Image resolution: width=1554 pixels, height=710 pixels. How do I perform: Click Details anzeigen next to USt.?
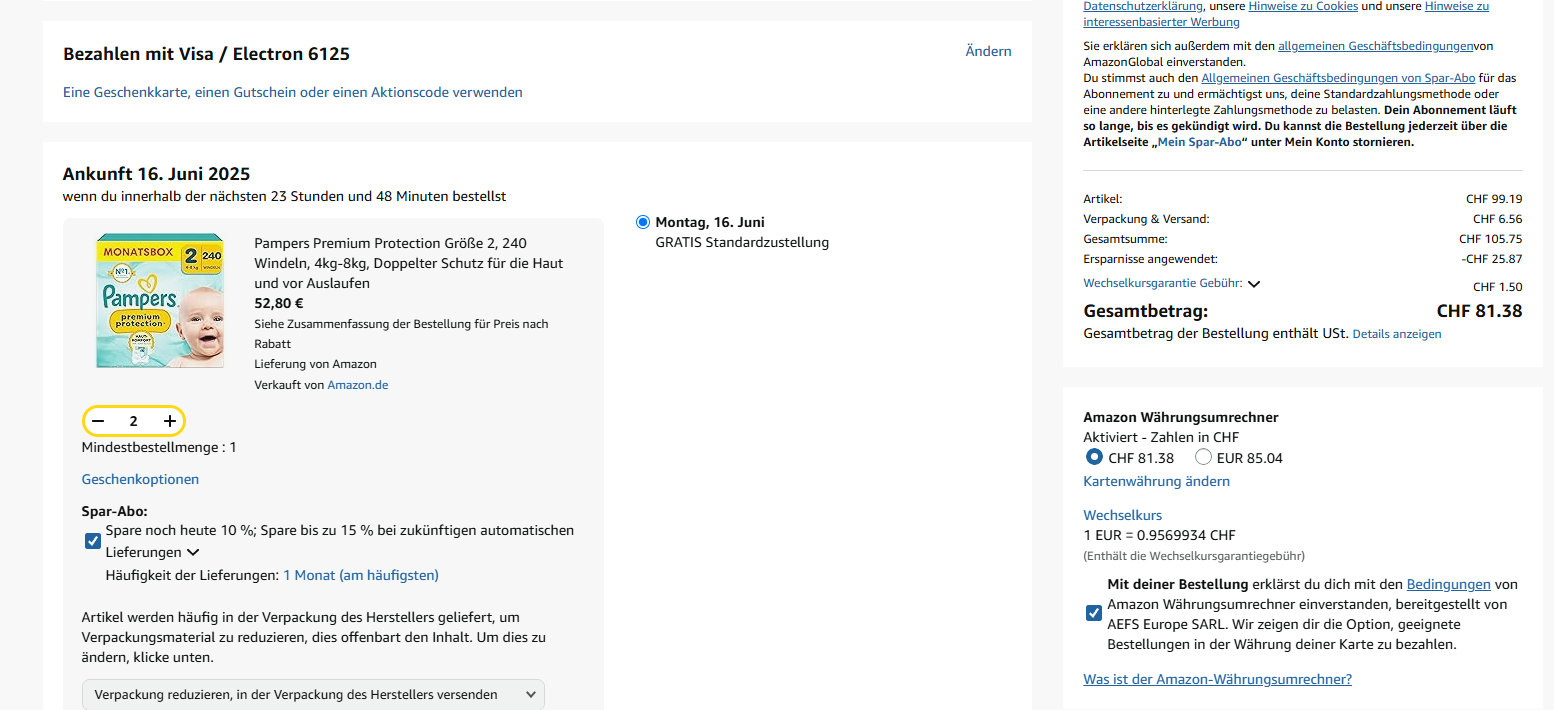tap(1397, 334)
